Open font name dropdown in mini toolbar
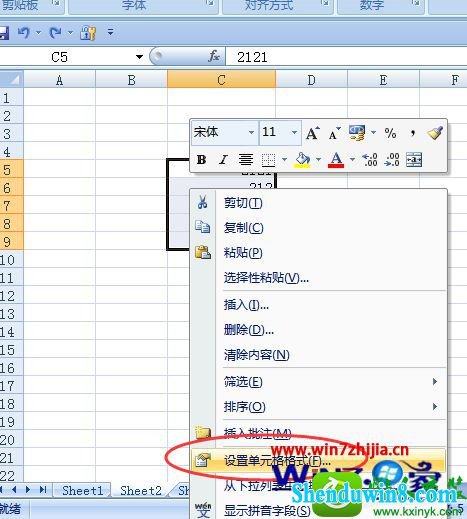 point(251,132)
